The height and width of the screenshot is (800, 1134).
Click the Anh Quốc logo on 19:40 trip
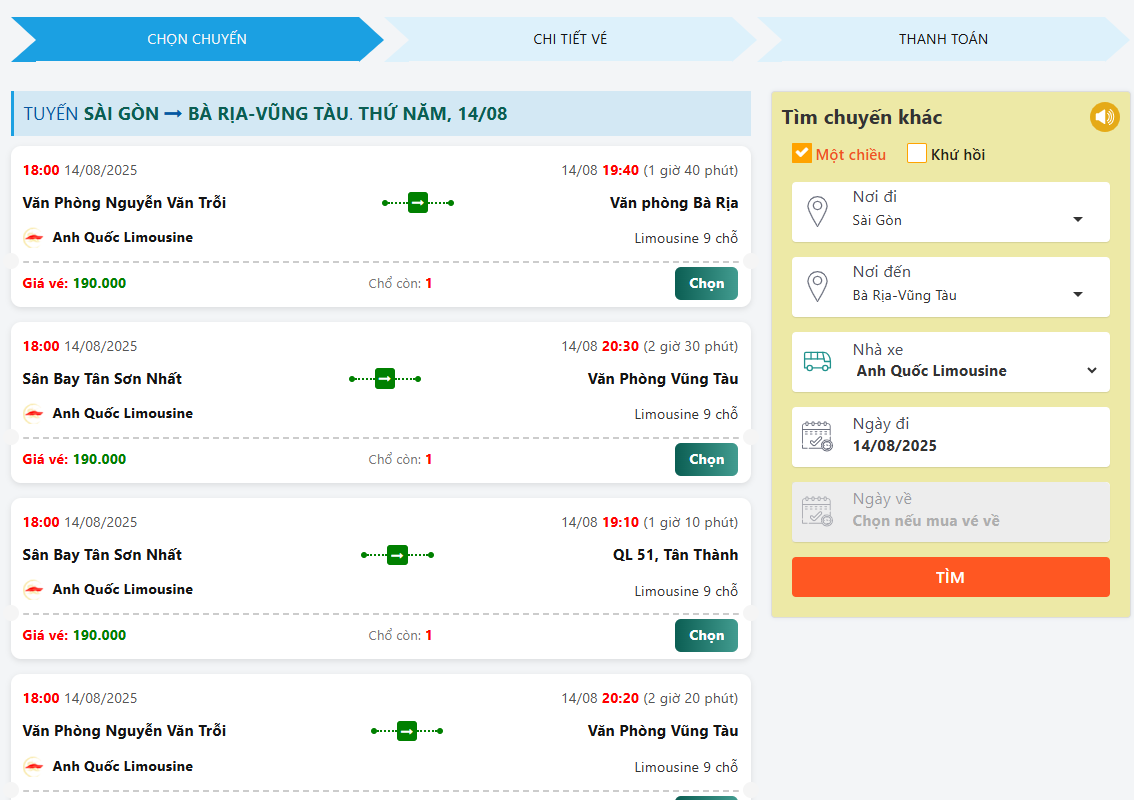point(33,237)
